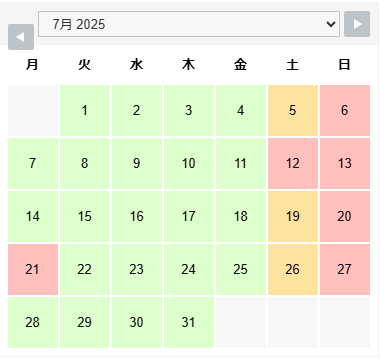Advance to next month arrow

(357, 24)
